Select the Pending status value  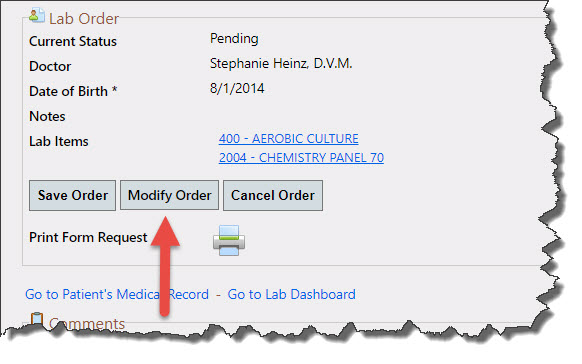(x=234, y=39)
